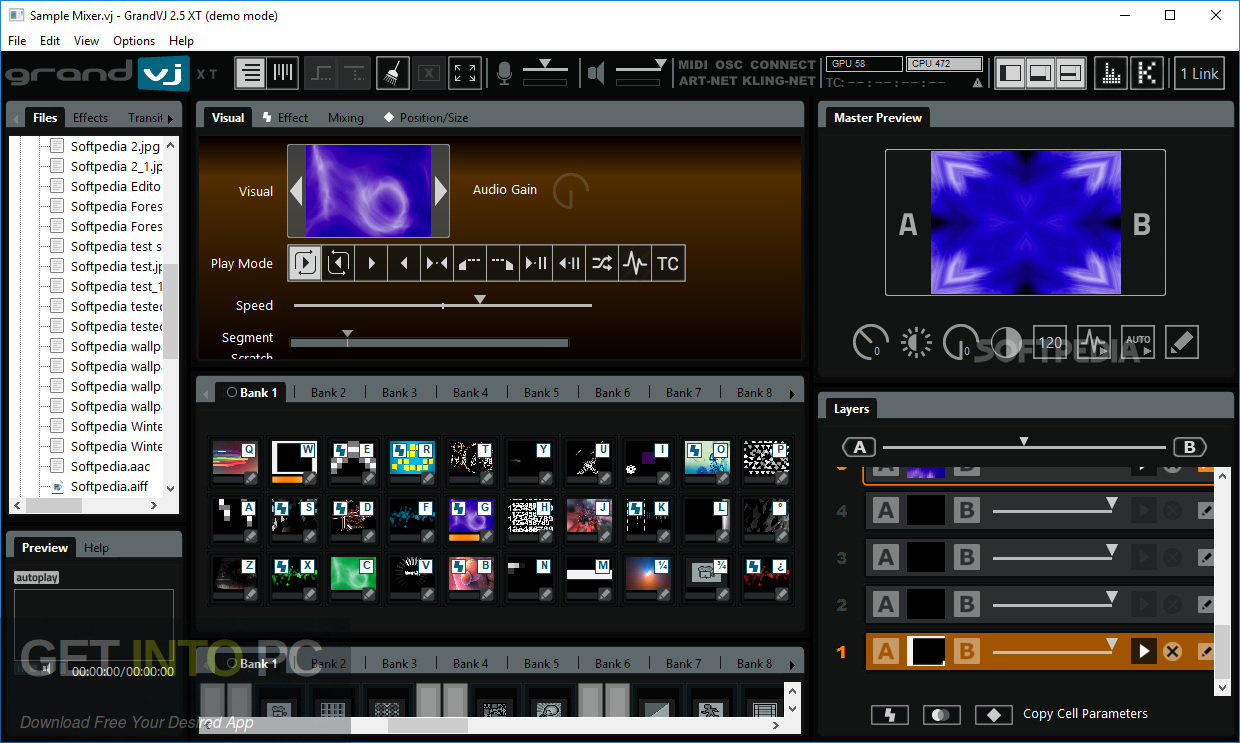
Task: Select loop forward play mode
Action: pos(305,264)
